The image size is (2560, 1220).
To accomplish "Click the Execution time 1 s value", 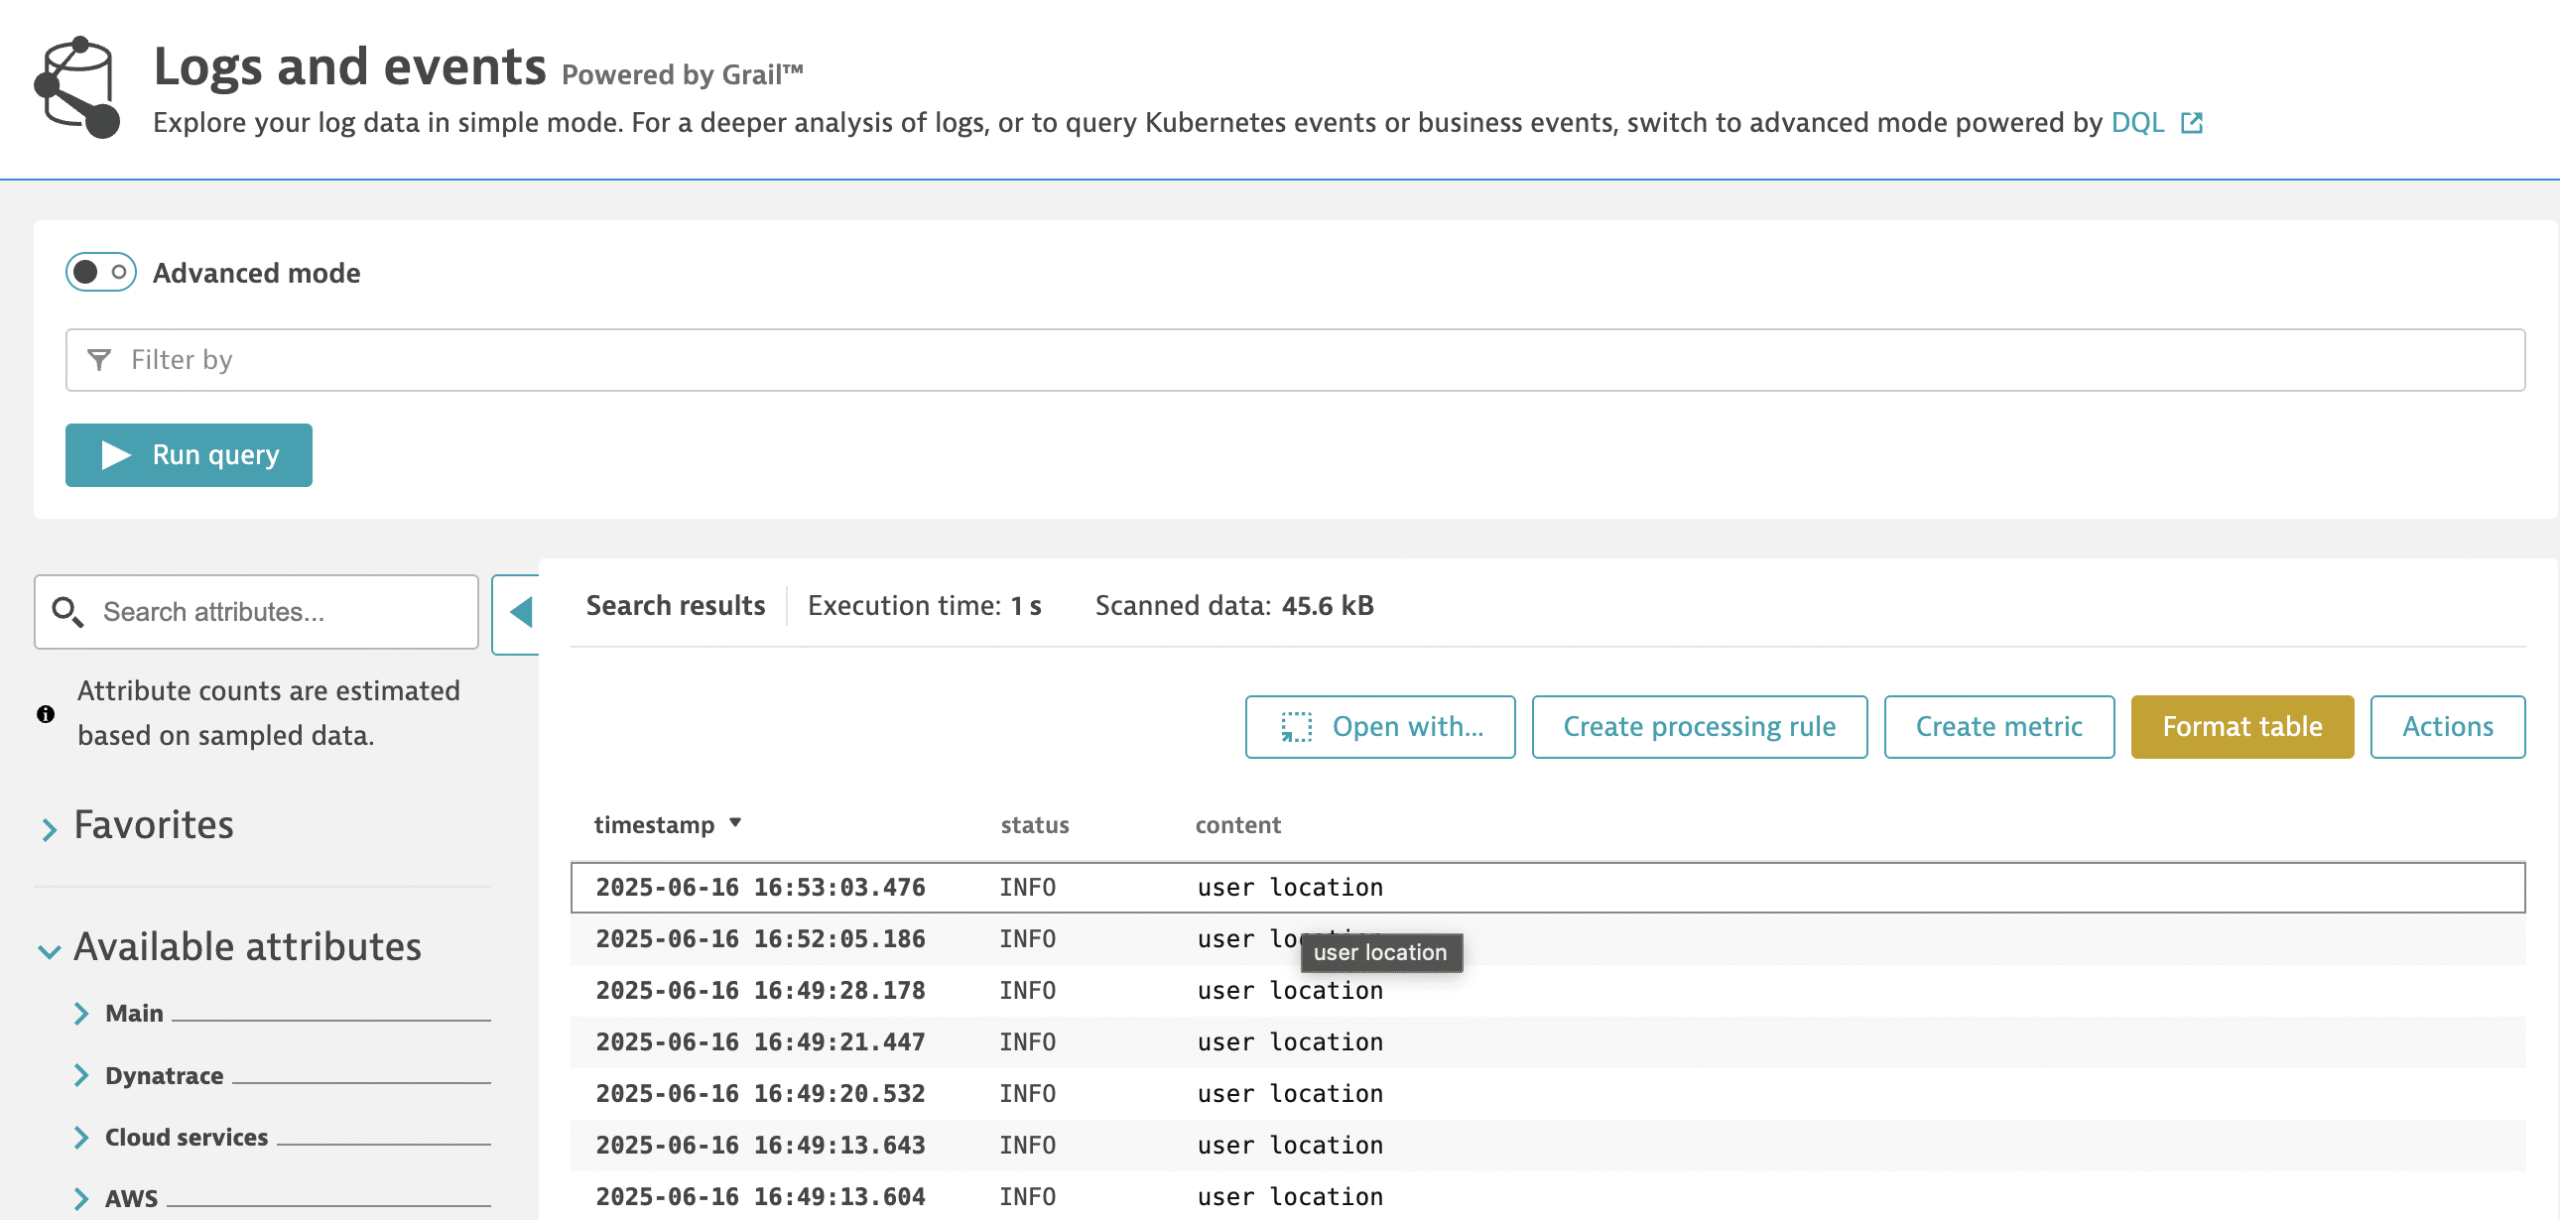I will pos(1026,606).
